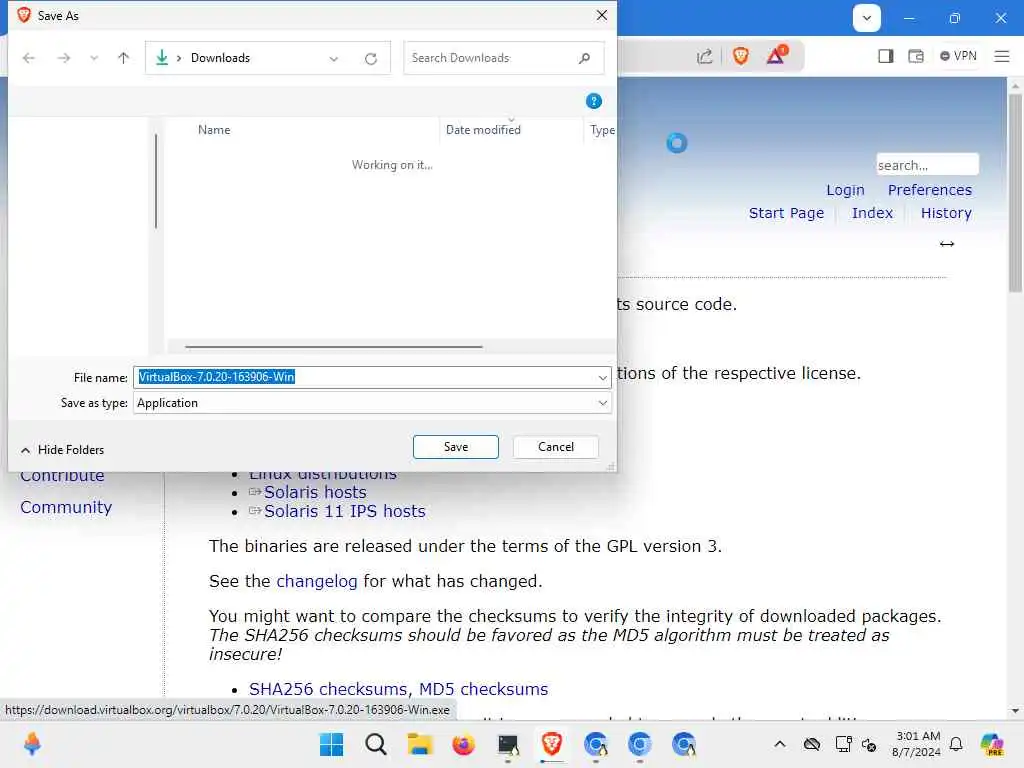Refresh the Downloads folder listing
Screen dimensions: 1024x768
click(x=371, y=59)
